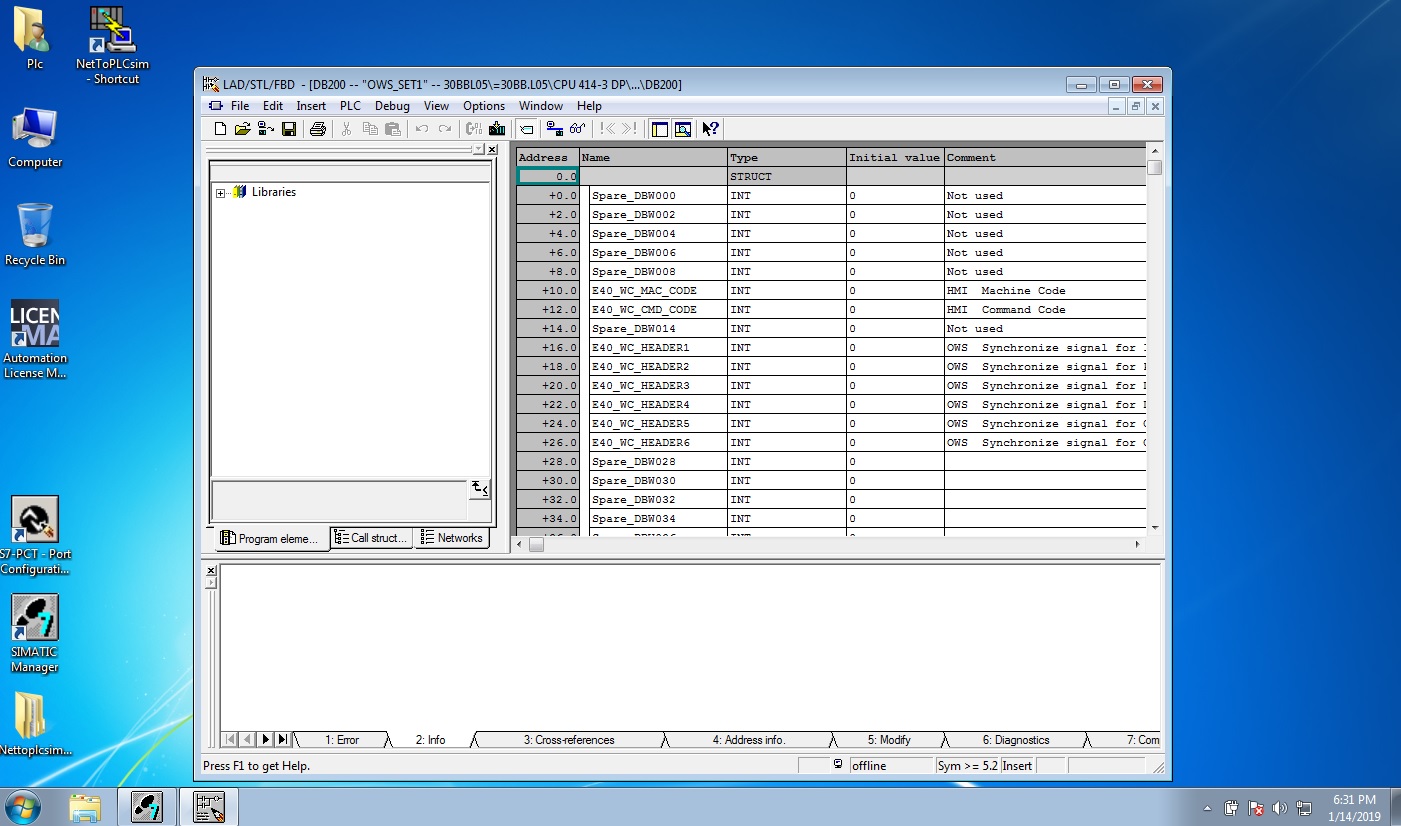Click the New block toolbar icon
The image size is (1401, 826).
(x=221, y=129)
